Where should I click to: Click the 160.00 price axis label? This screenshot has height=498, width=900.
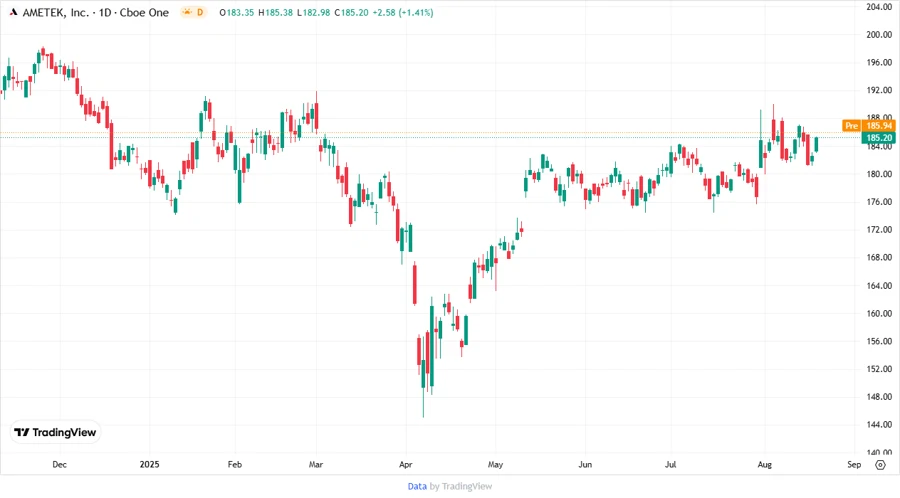click(879, 313)
